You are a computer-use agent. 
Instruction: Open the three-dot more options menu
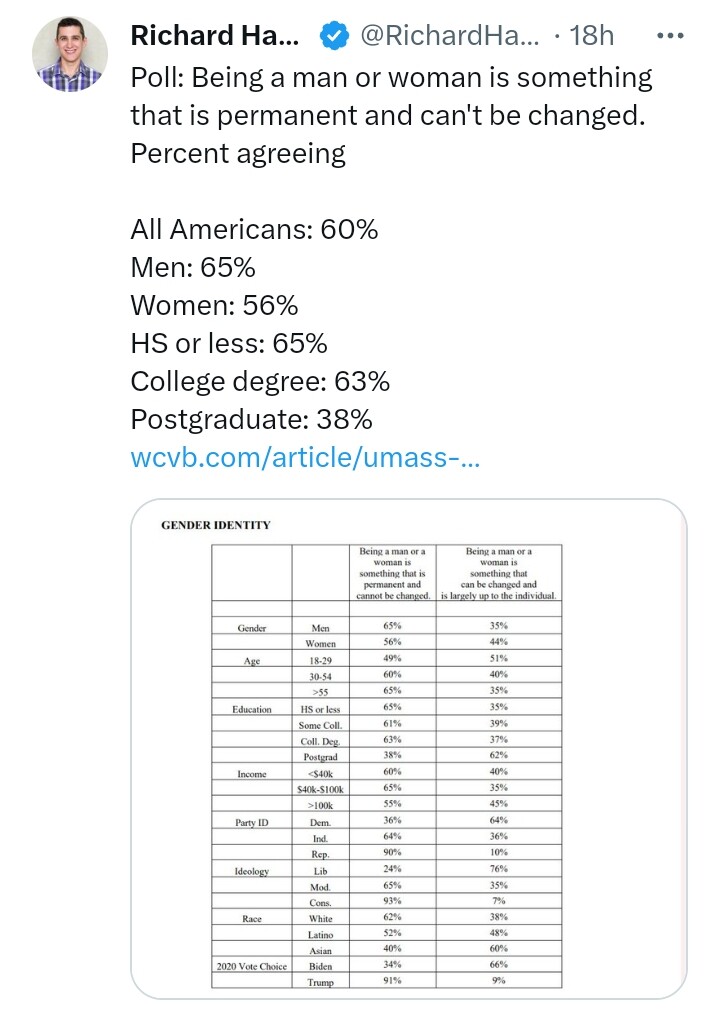(668, 36)
